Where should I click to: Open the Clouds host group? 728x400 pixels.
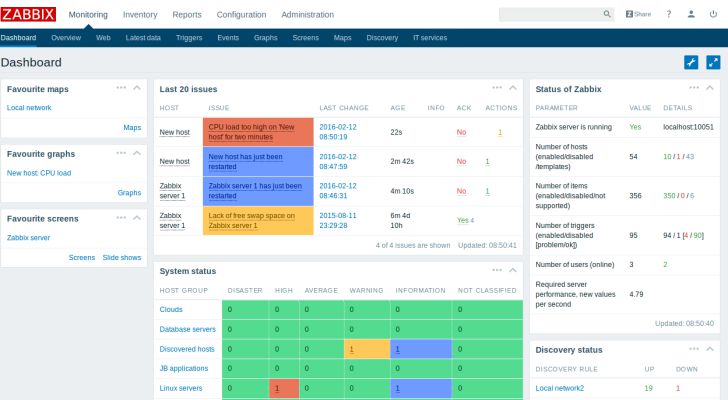(171, 310)
